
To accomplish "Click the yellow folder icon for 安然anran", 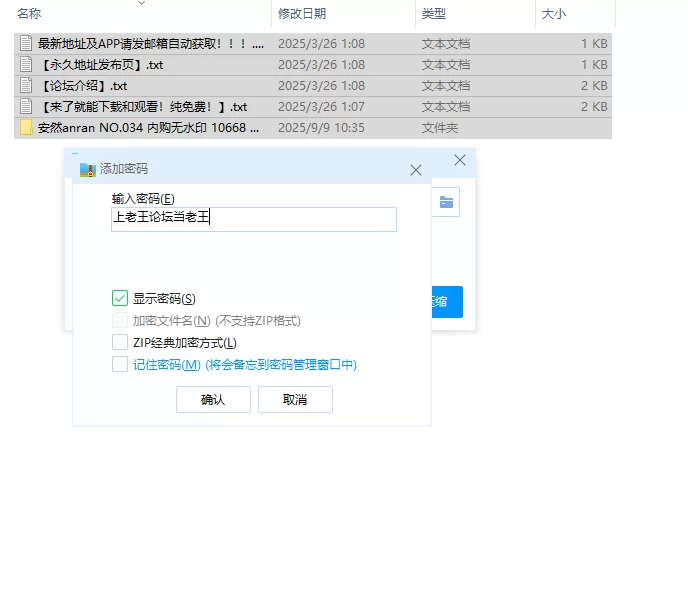I will (x=26, y=128).
